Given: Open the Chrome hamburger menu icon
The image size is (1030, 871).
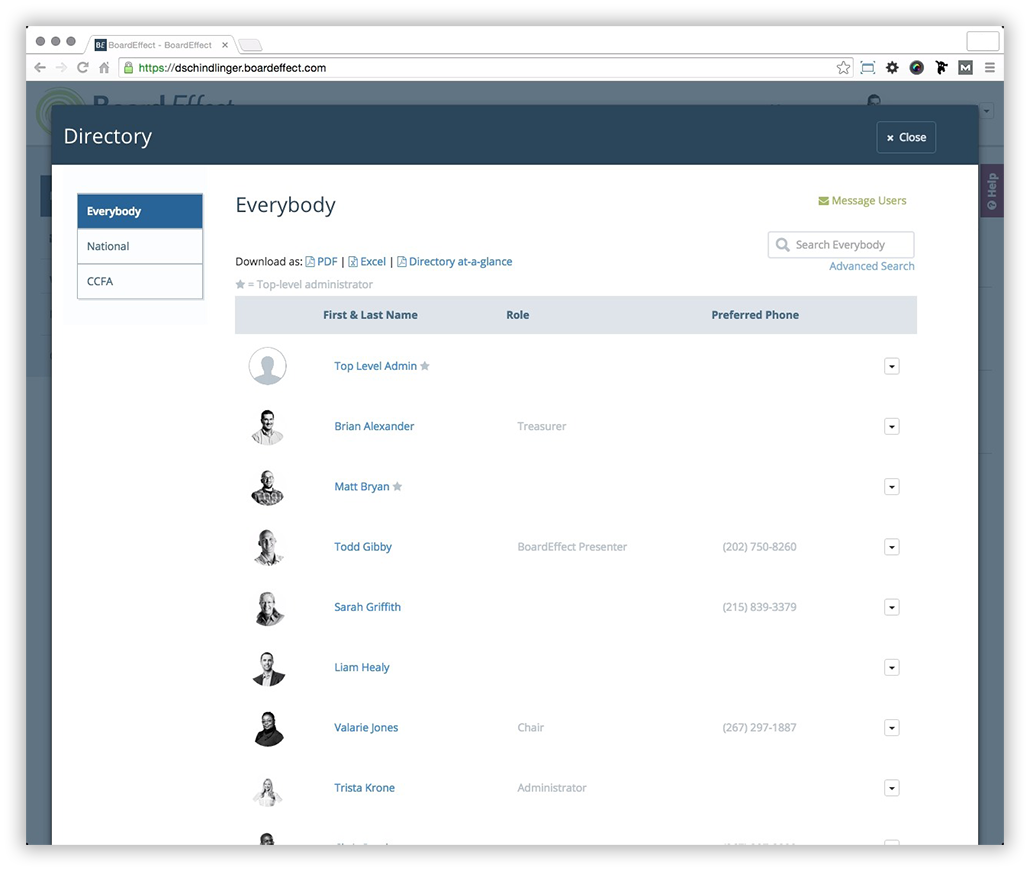Looking at the screenshot, I should (x=989, y=68).
